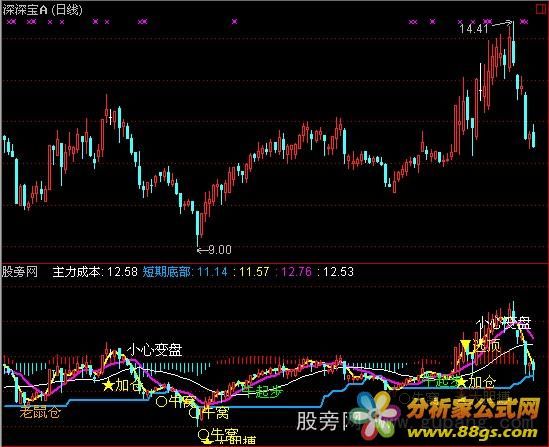
Task: Click the blue 11.14 short-term bottom value
Action: pos(212,272)
